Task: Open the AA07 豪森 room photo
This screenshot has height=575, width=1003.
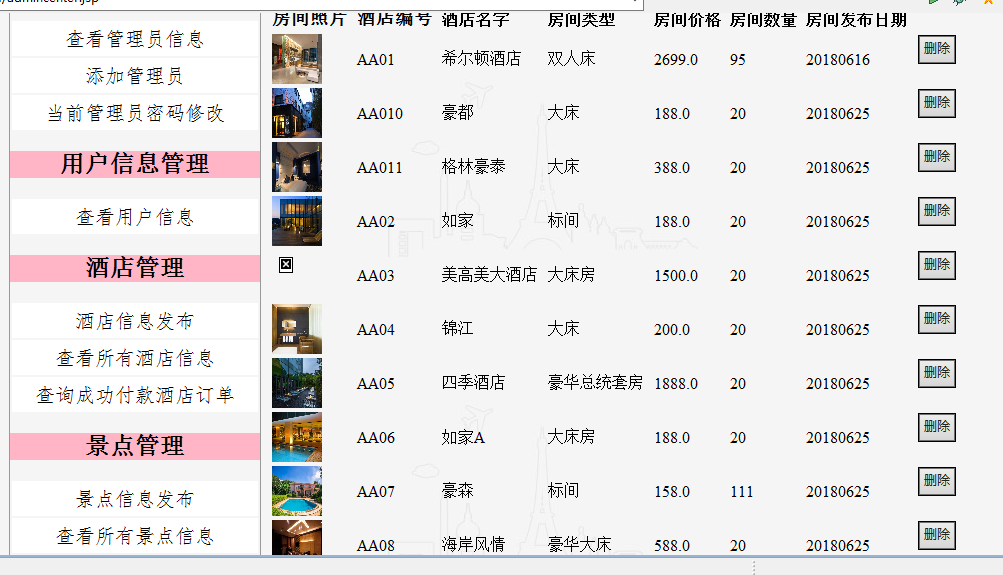Action: [297, 491]
